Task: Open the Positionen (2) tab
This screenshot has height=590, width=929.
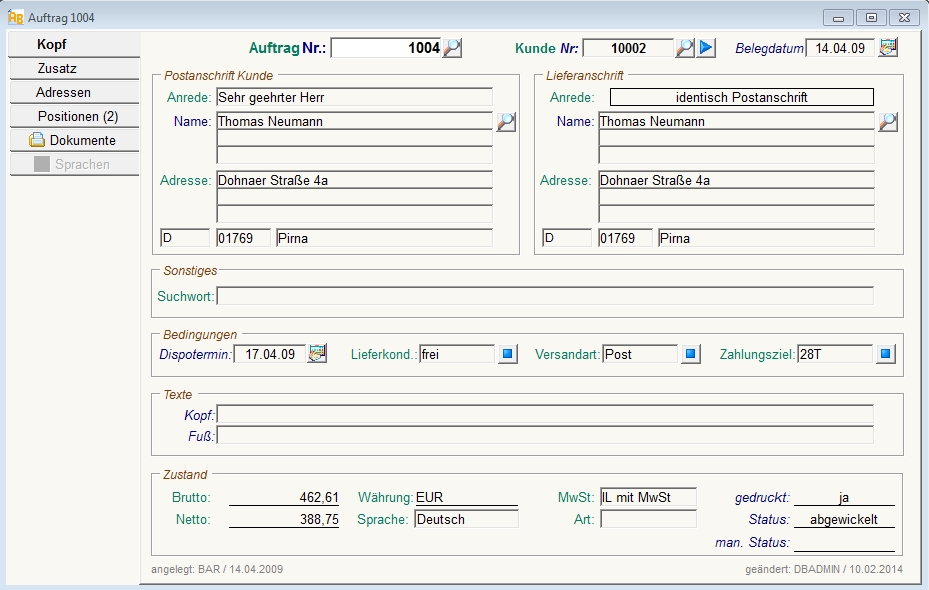Action: click(x=74, y=117)
